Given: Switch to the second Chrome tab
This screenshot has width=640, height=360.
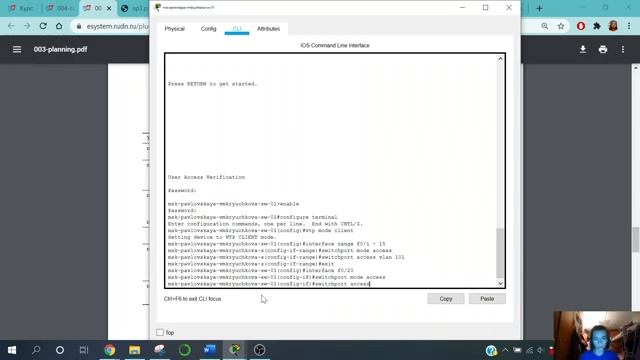Looking at the screenshot, I should pyautogui.click(x=60, y=8).
